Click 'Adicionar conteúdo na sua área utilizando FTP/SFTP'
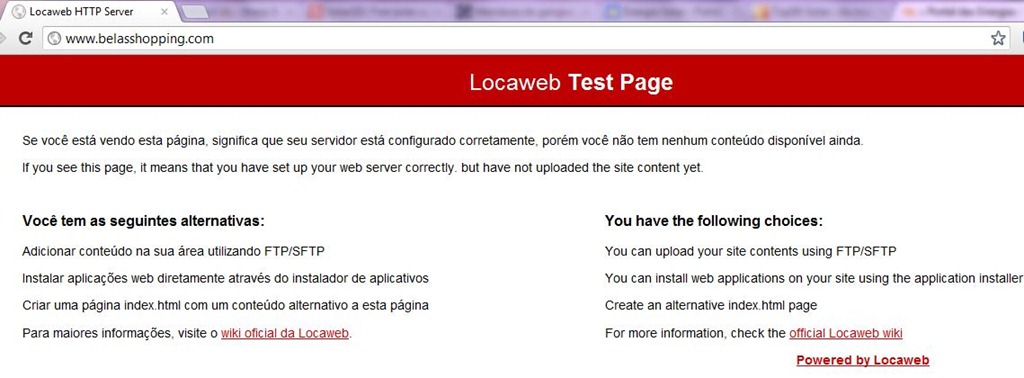Viewport: 1024px width, 378px height. [173, 251]
